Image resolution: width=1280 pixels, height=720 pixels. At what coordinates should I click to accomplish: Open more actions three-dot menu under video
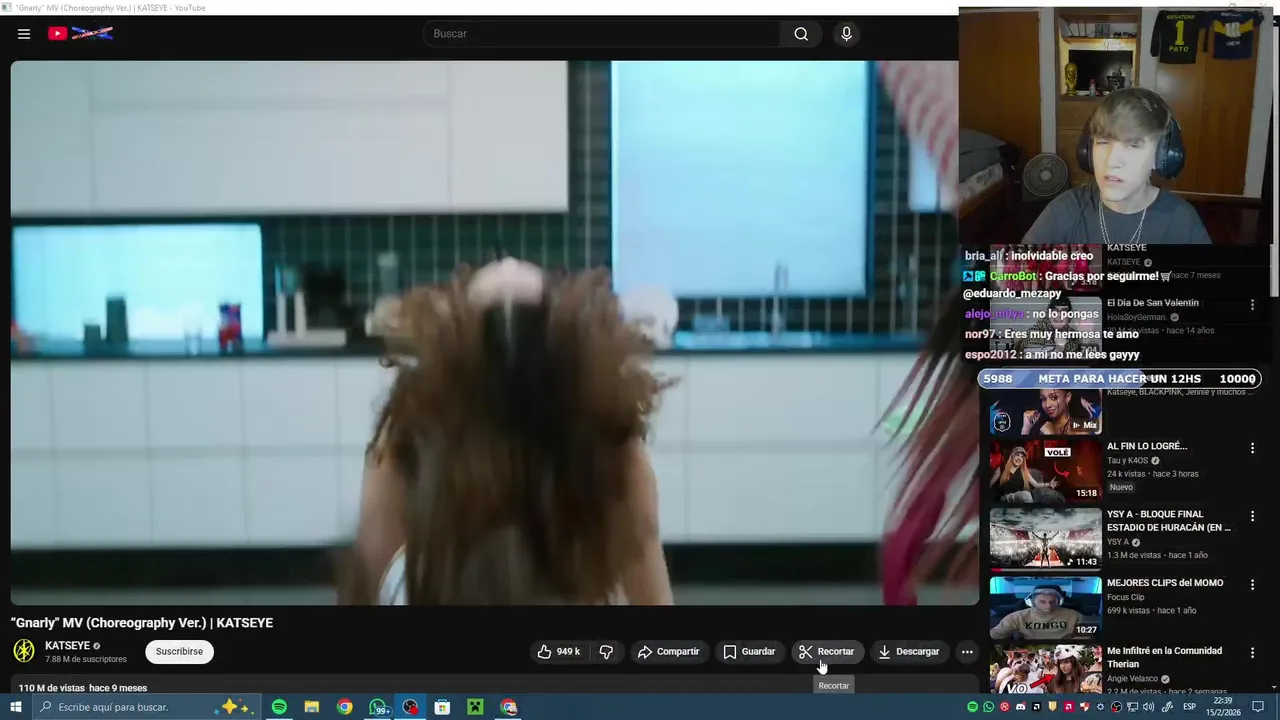[967, 652]
